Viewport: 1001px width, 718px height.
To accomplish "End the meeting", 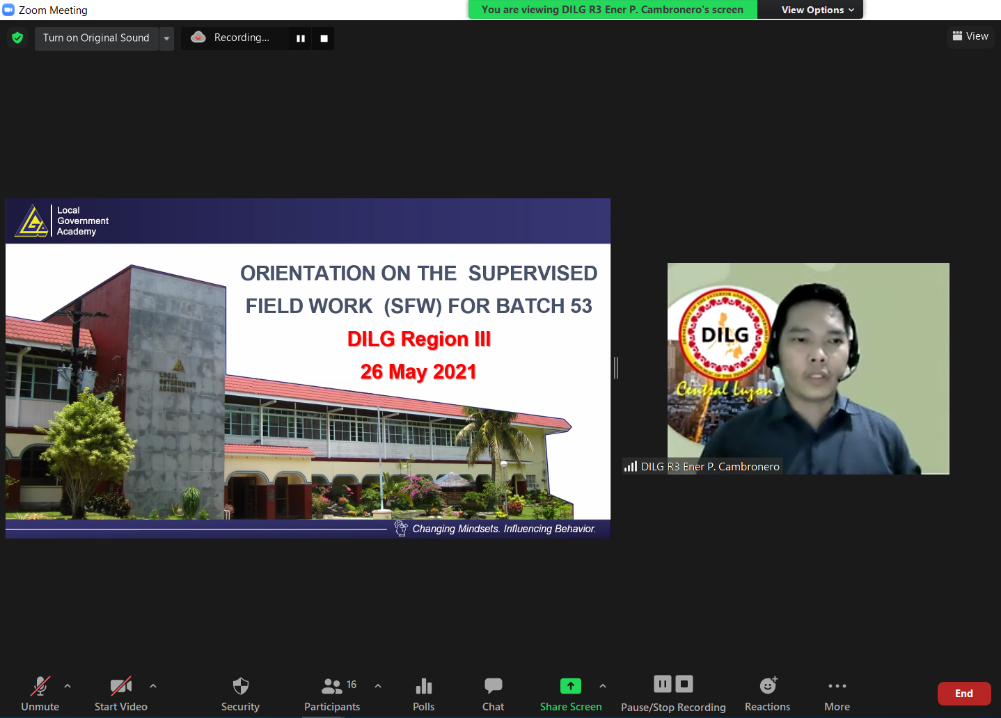I will click(x=964, y=693).
